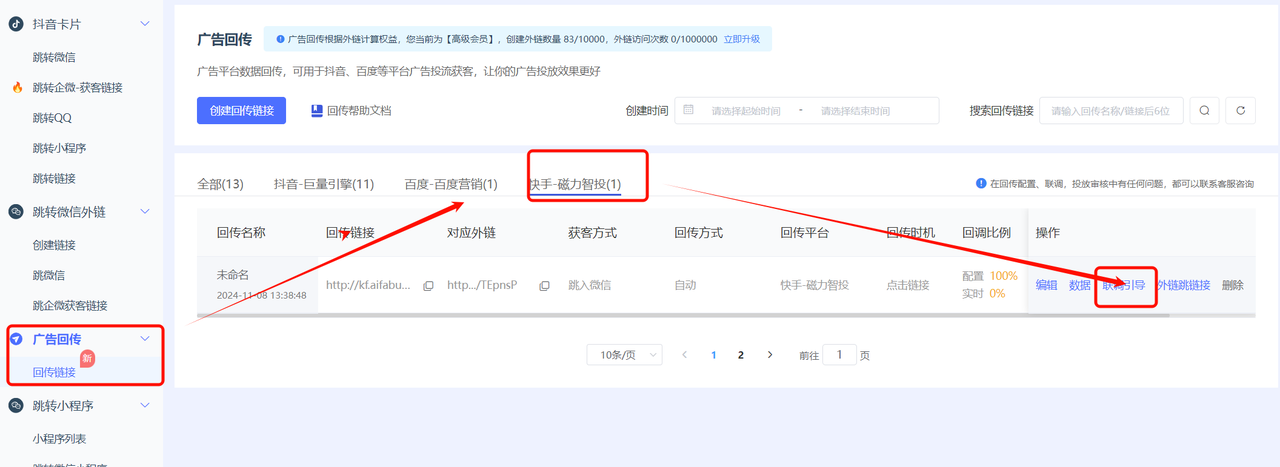Click the 搜索回传链接 search input field

[x=1111, y=110]
